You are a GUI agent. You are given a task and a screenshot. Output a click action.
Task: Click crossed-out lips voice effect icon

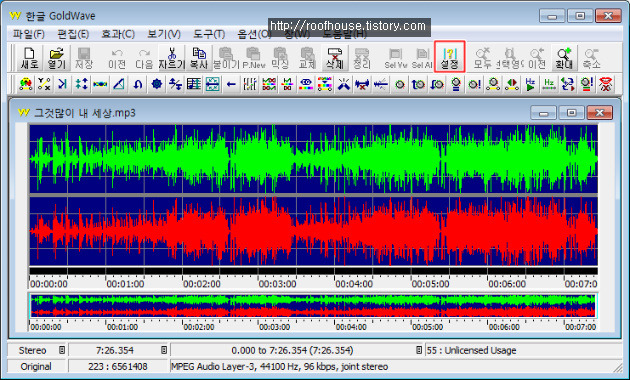tap(605, 84)
